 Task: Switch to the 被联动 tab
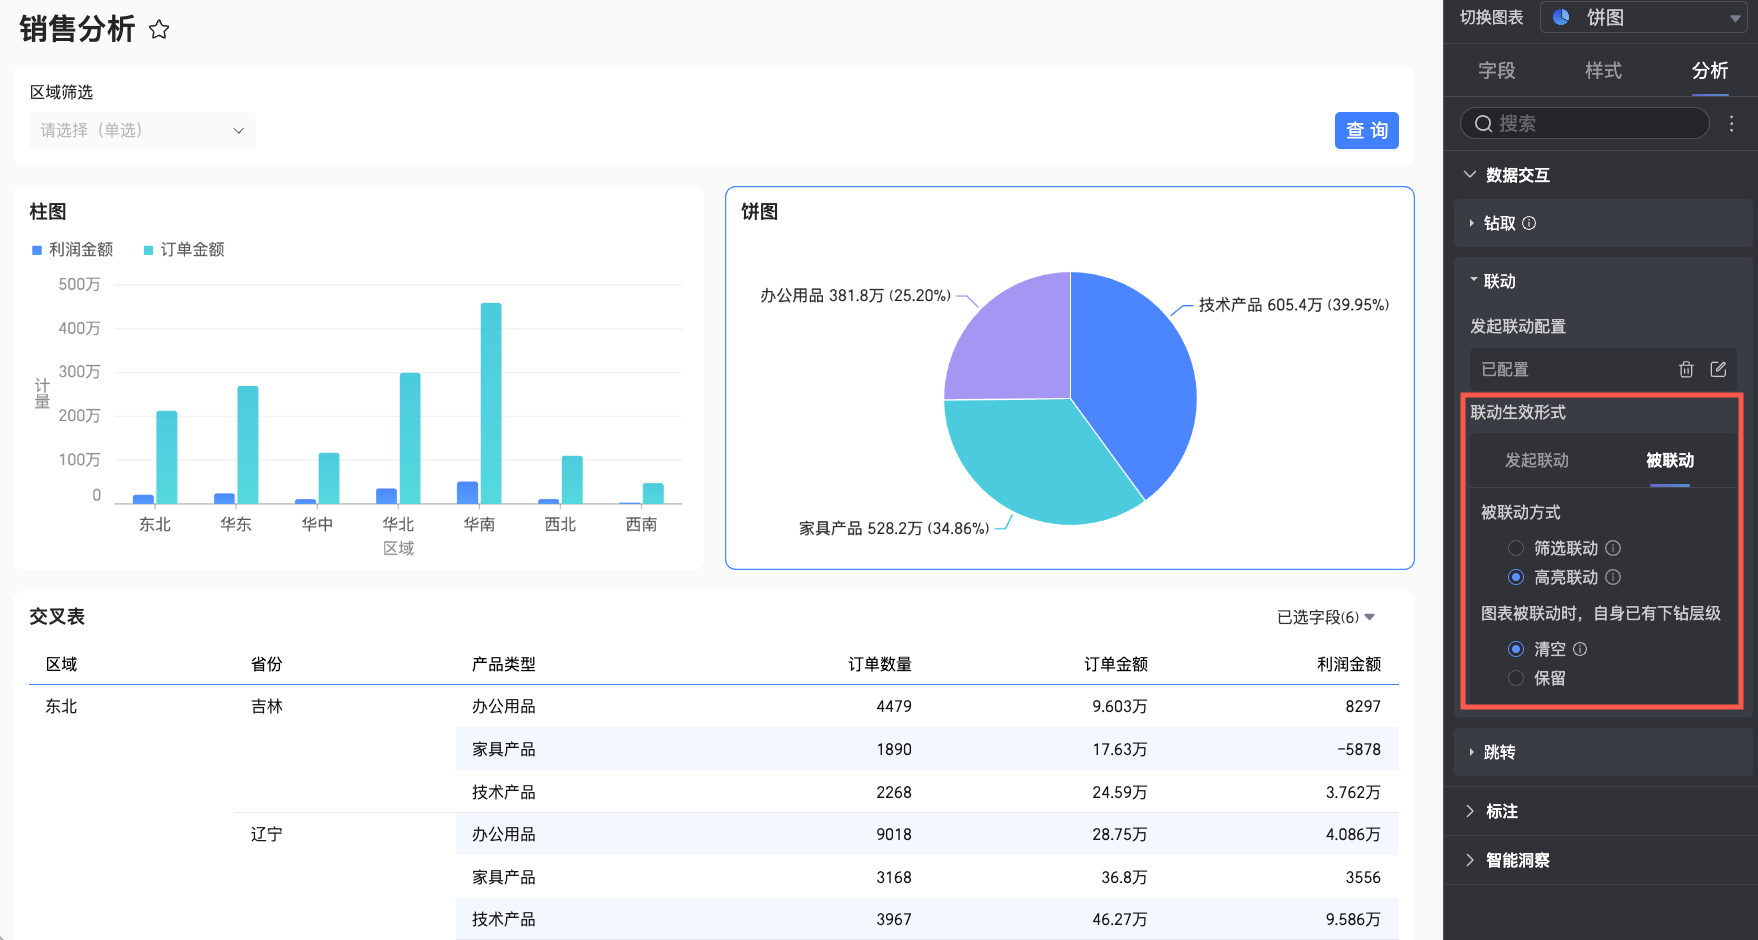1670,460
